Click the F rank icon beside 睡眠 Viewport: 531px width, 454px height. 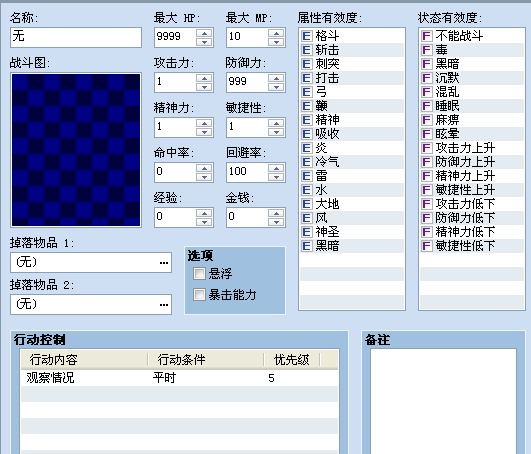[426, 106]
